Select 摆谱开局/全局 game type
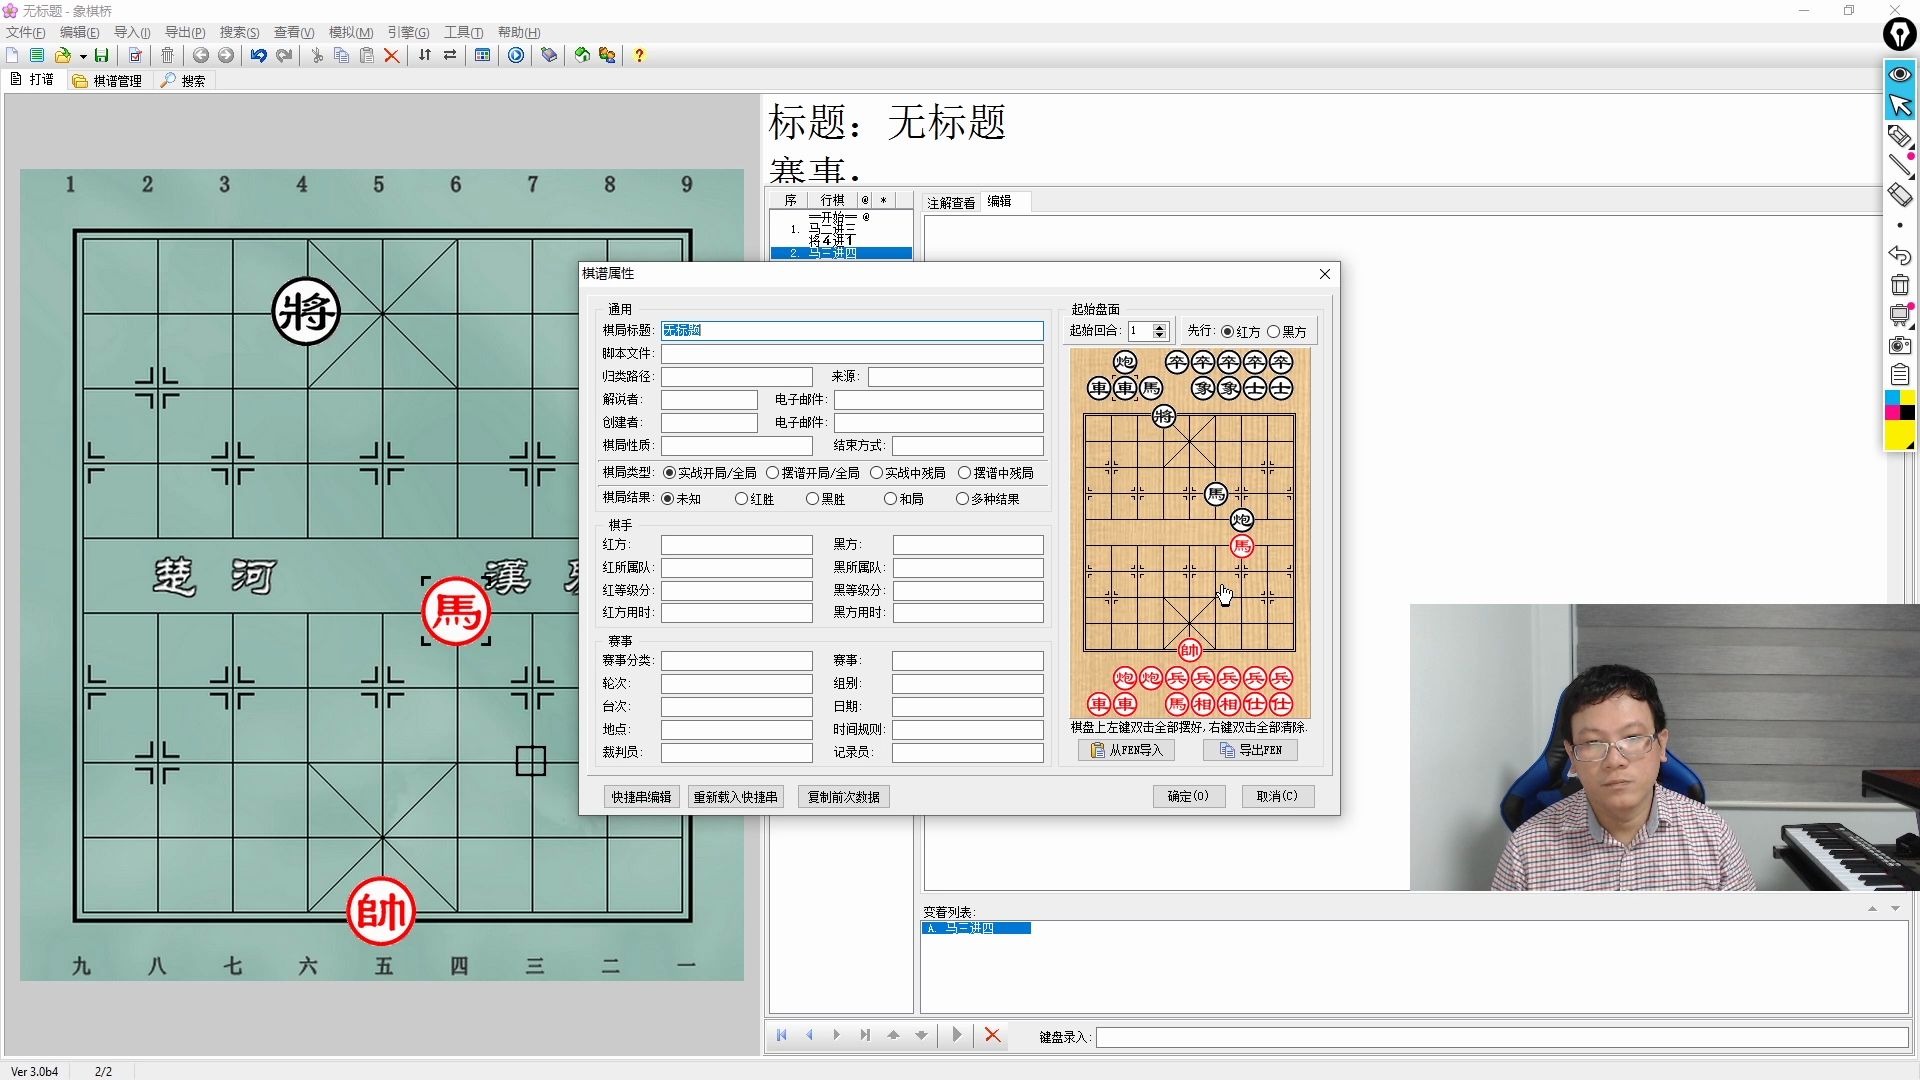 pos(813,473)
